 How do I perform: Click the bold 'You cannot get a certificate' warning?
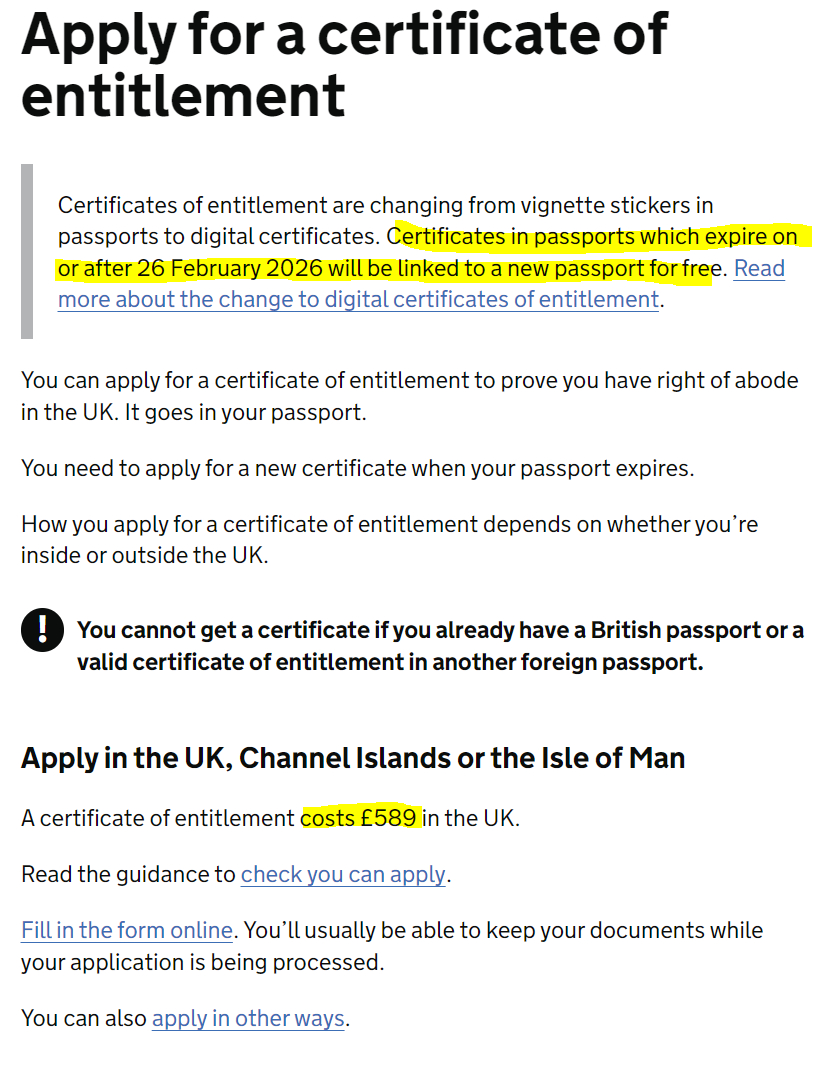pos(440,646)
